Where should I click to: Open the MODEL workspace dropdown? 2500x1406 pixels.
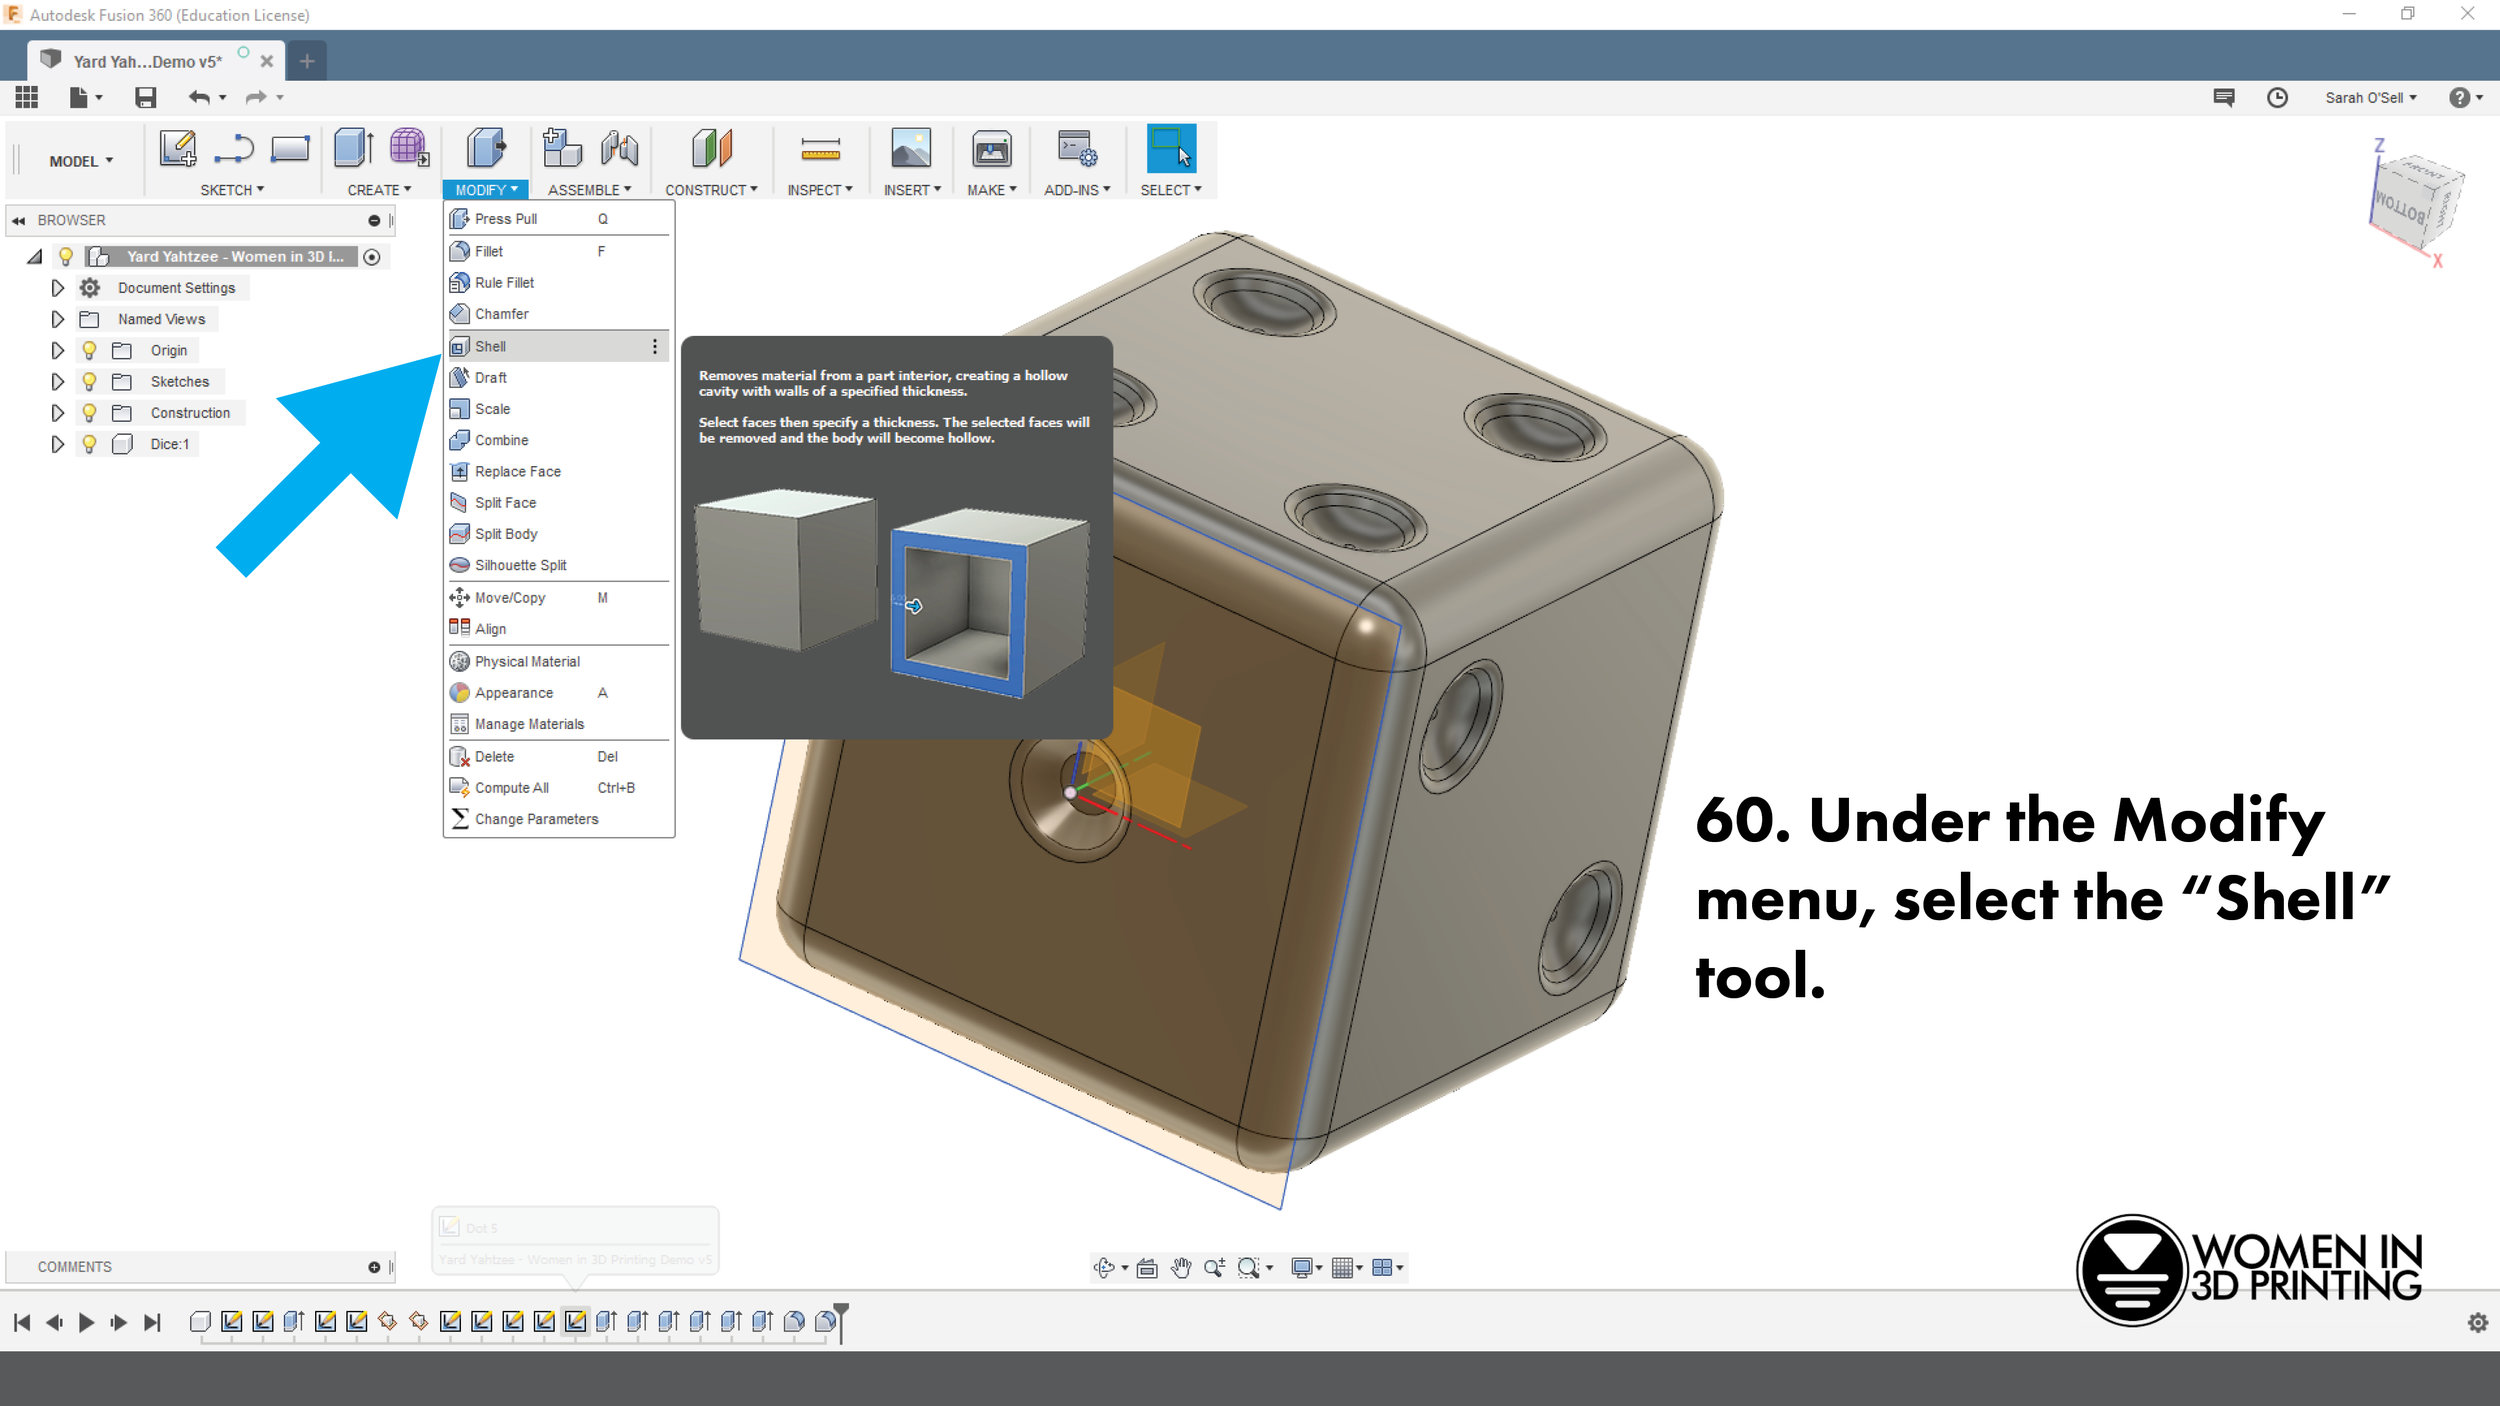click(81, 161)
